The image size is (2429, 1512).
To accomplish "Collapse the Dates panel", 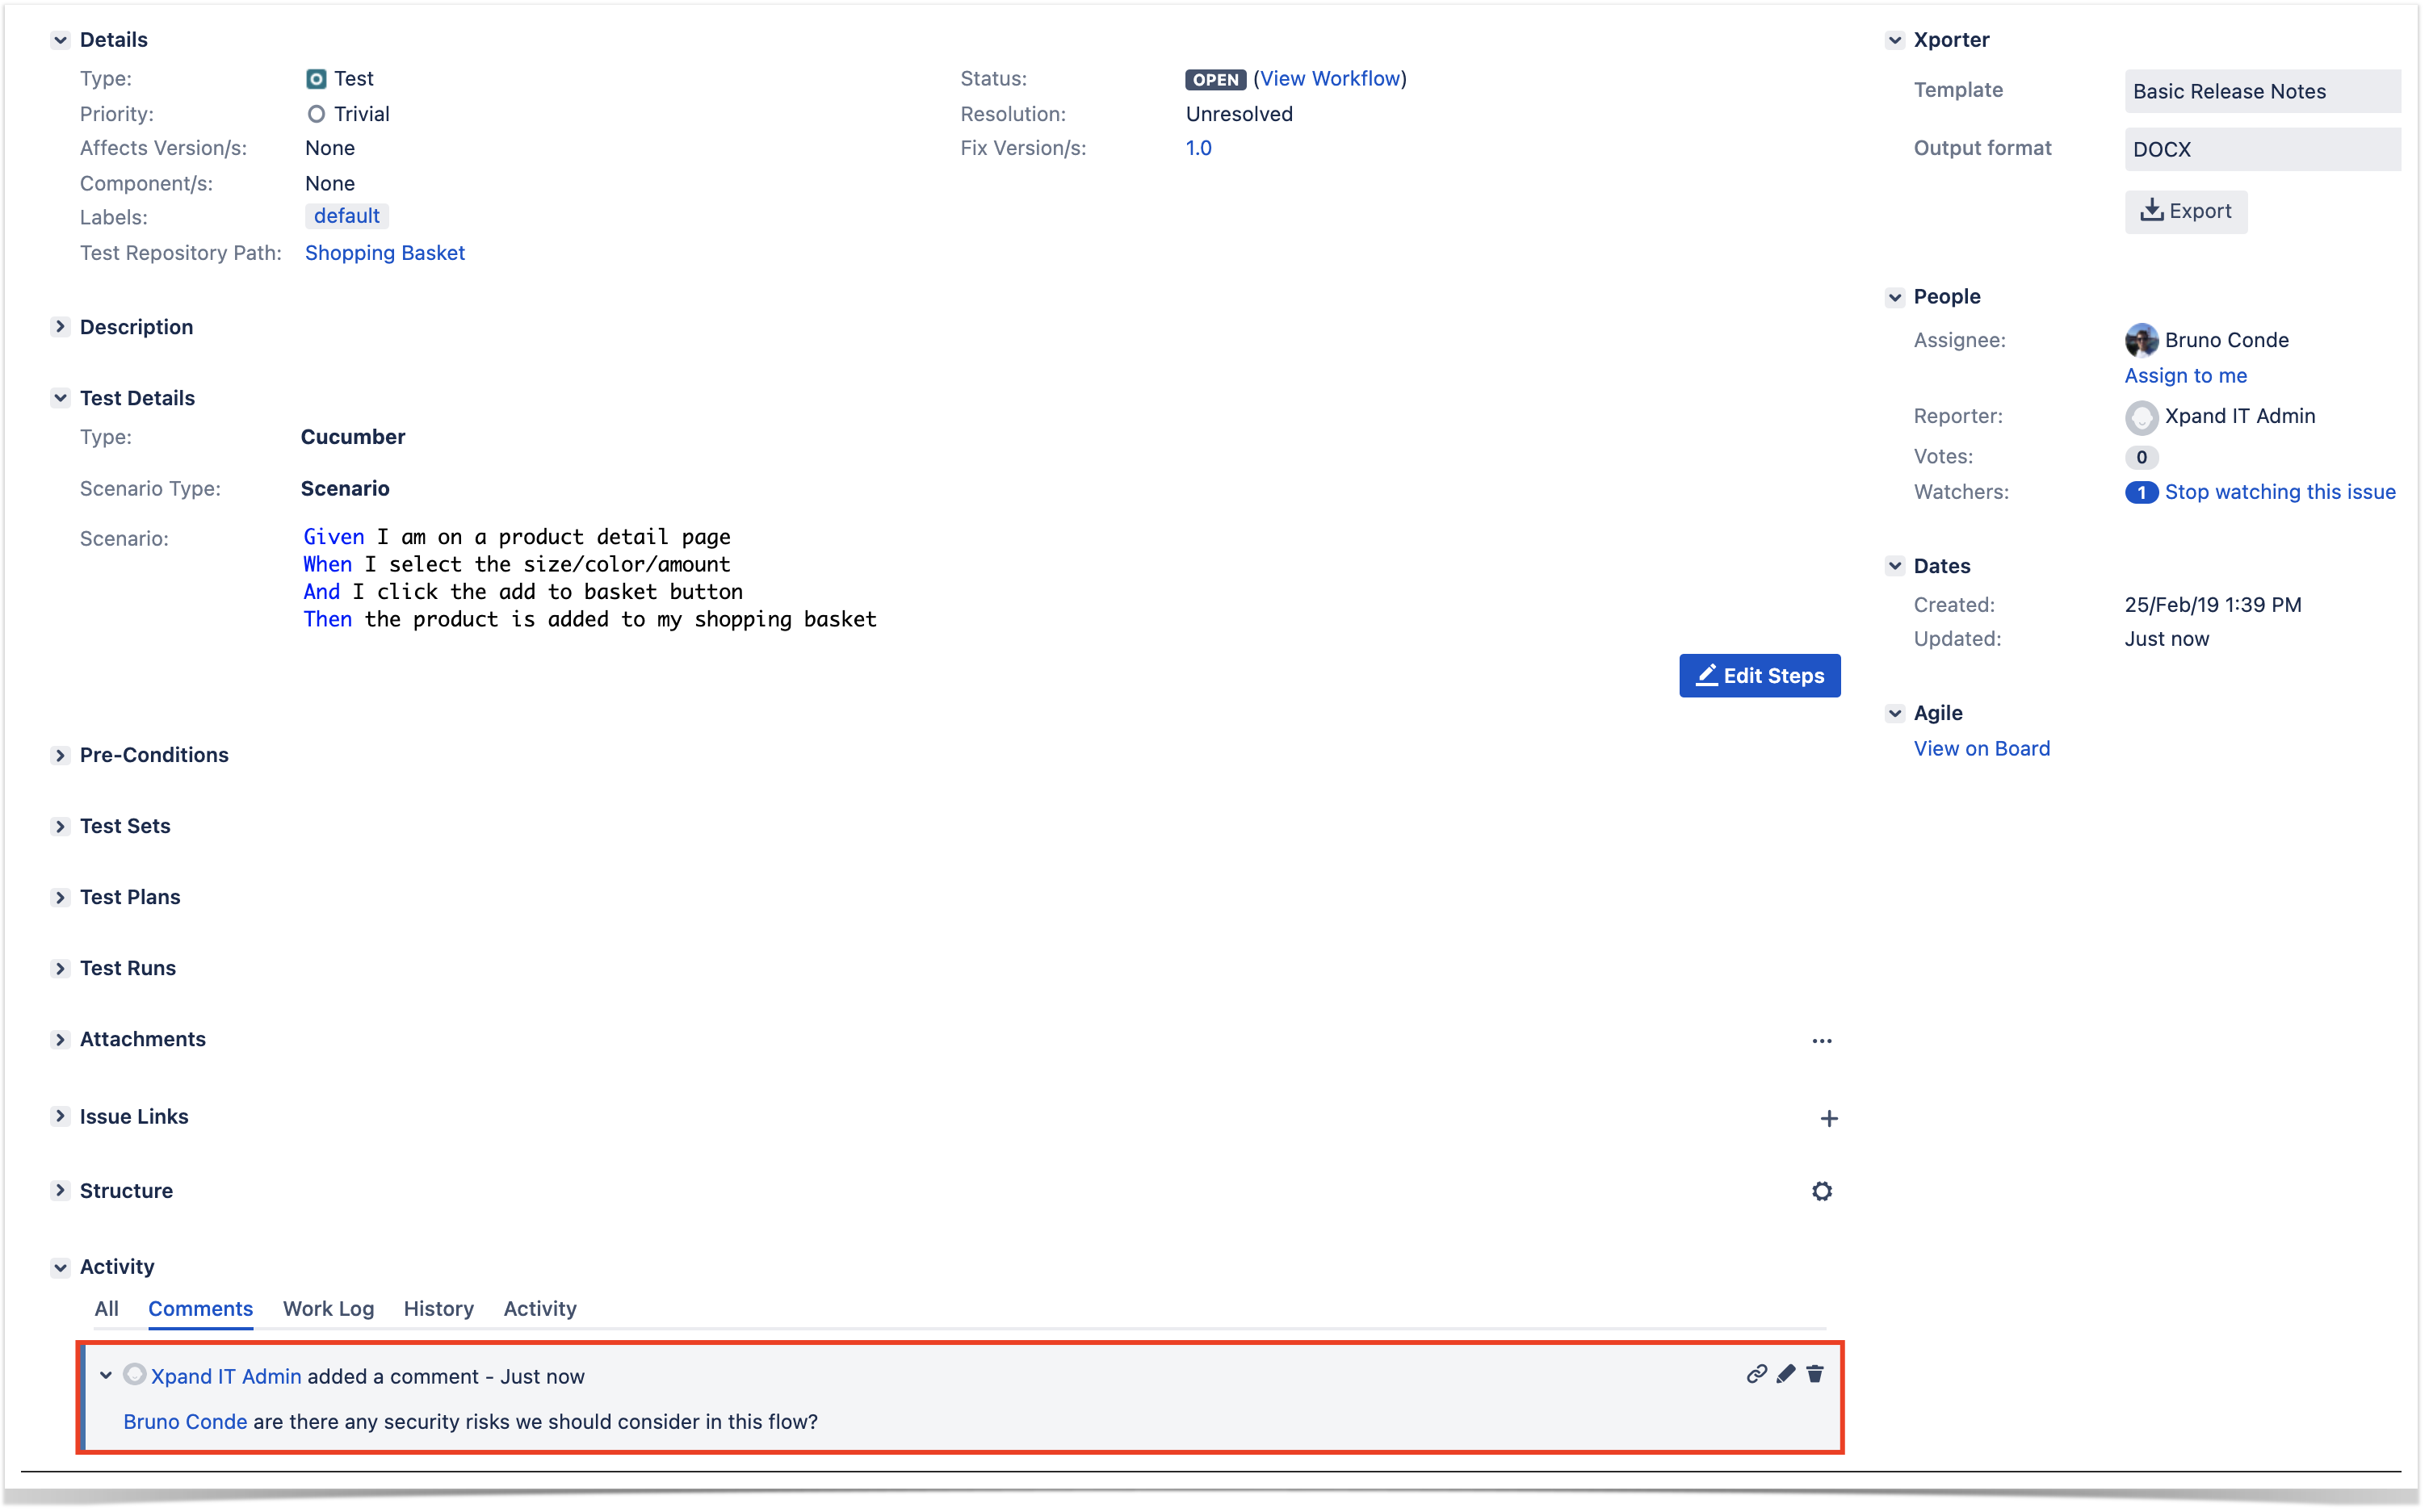I will tap(1894, 566).
